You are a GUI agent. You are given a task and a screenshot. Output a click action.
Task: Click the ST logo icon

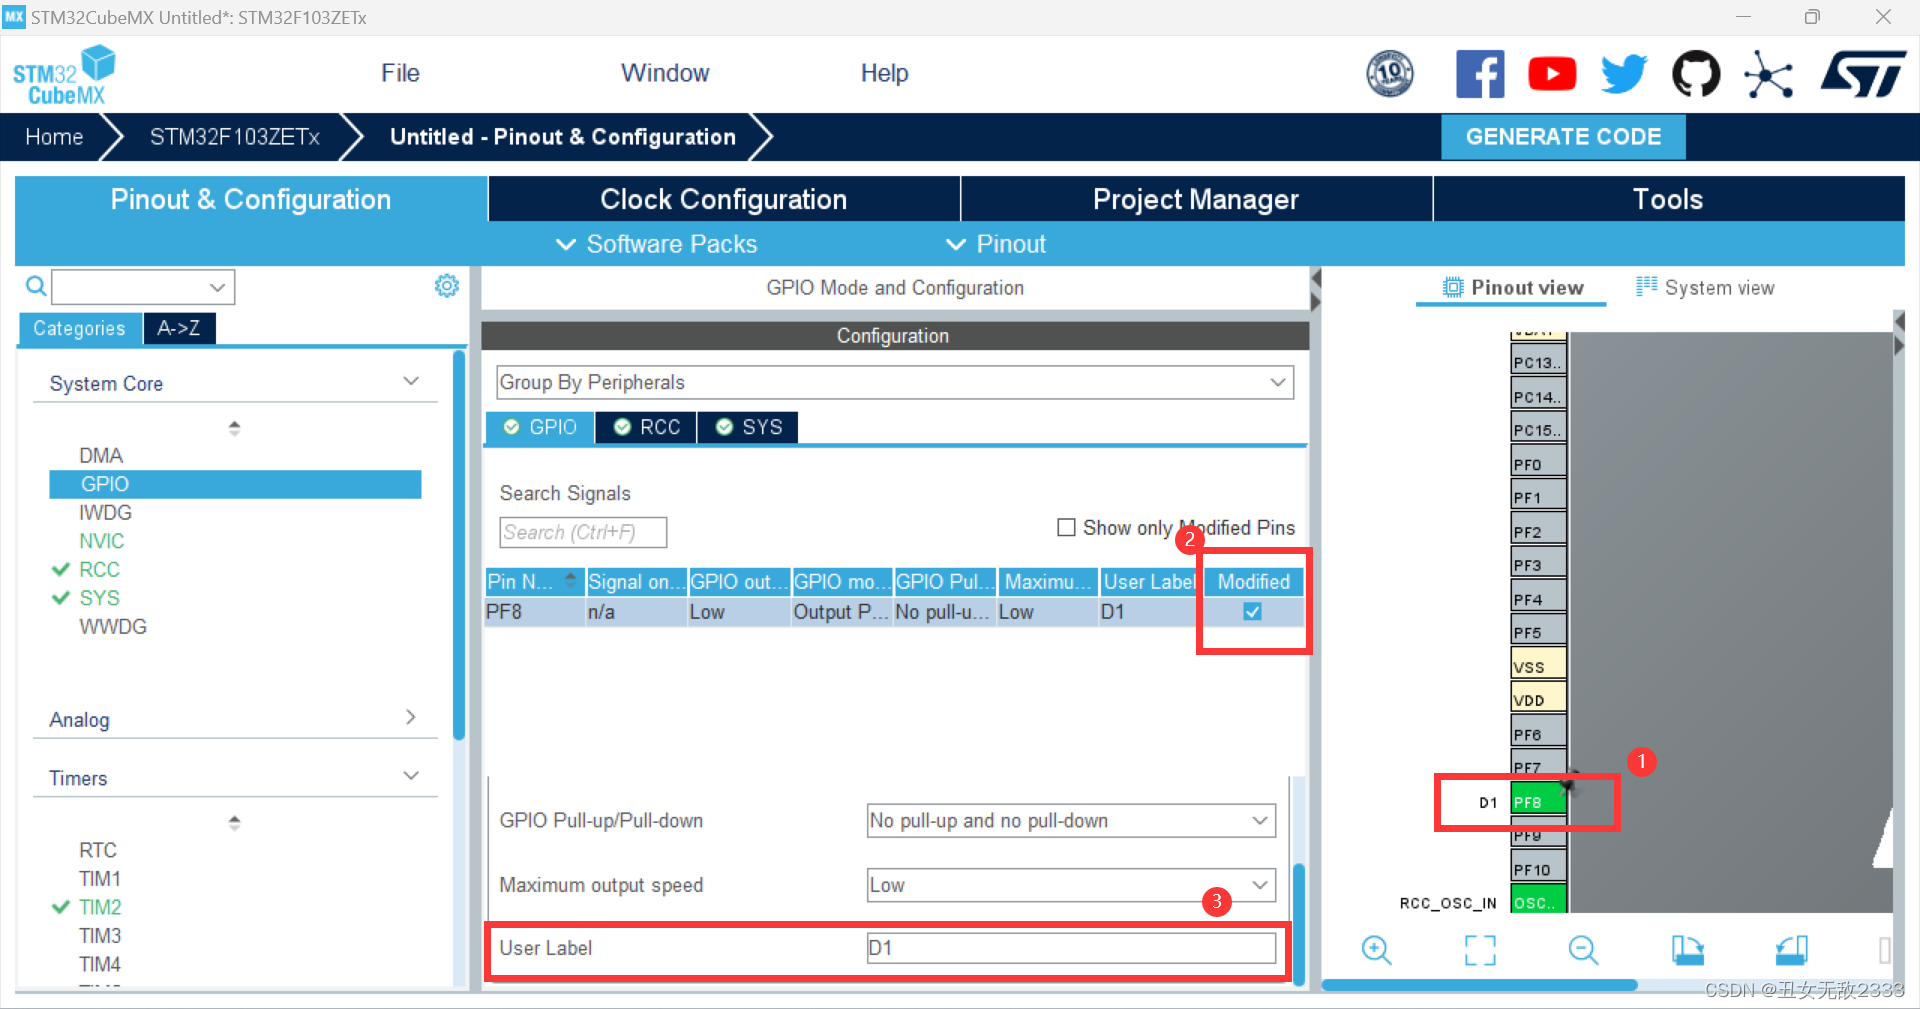pyautogui.click(x=1864, y=74)
